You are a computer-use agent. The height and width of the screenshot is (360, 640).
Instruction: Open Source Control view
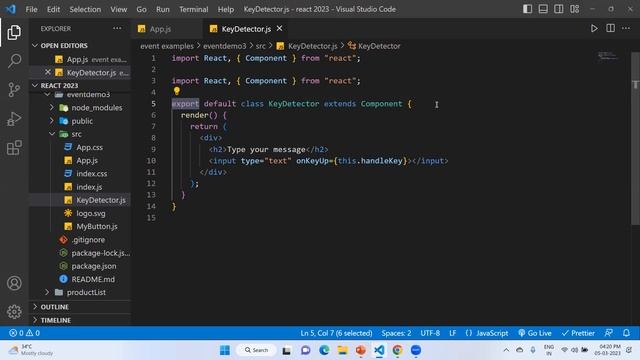[14, 90]
